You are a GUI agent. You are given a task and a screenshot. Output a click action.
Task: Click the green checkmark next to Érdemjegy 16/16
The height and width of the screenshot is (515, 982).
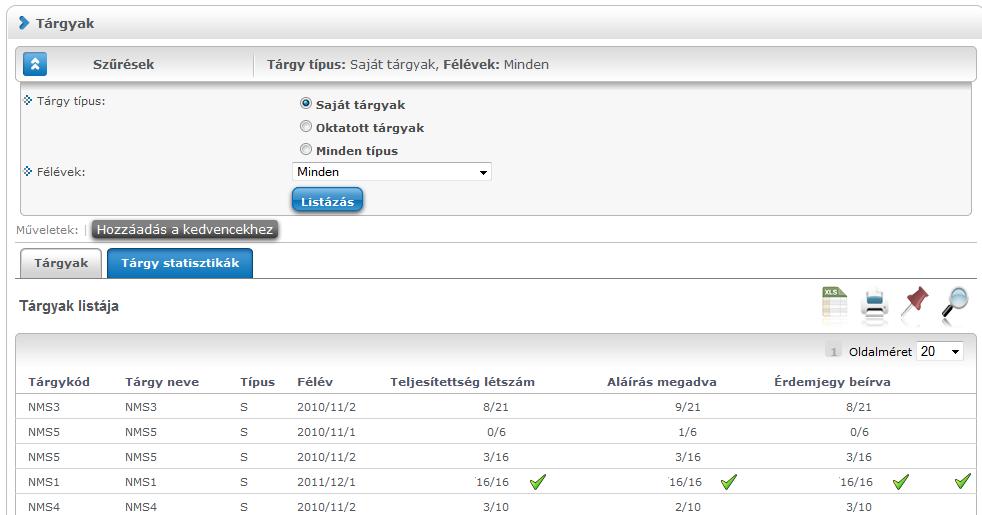pyautogui.click(x=901, y=481)
